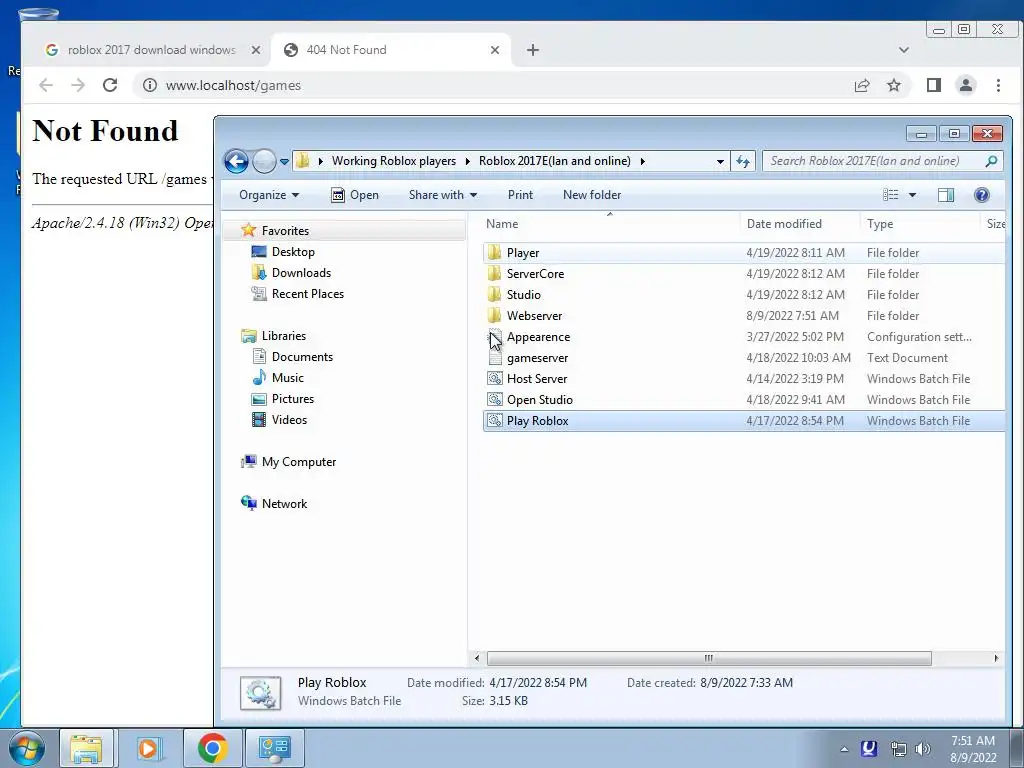Viewport: 1024px width, 768px height.
Task: Click the Chrome address bar URL
Action: pos(233,86)
